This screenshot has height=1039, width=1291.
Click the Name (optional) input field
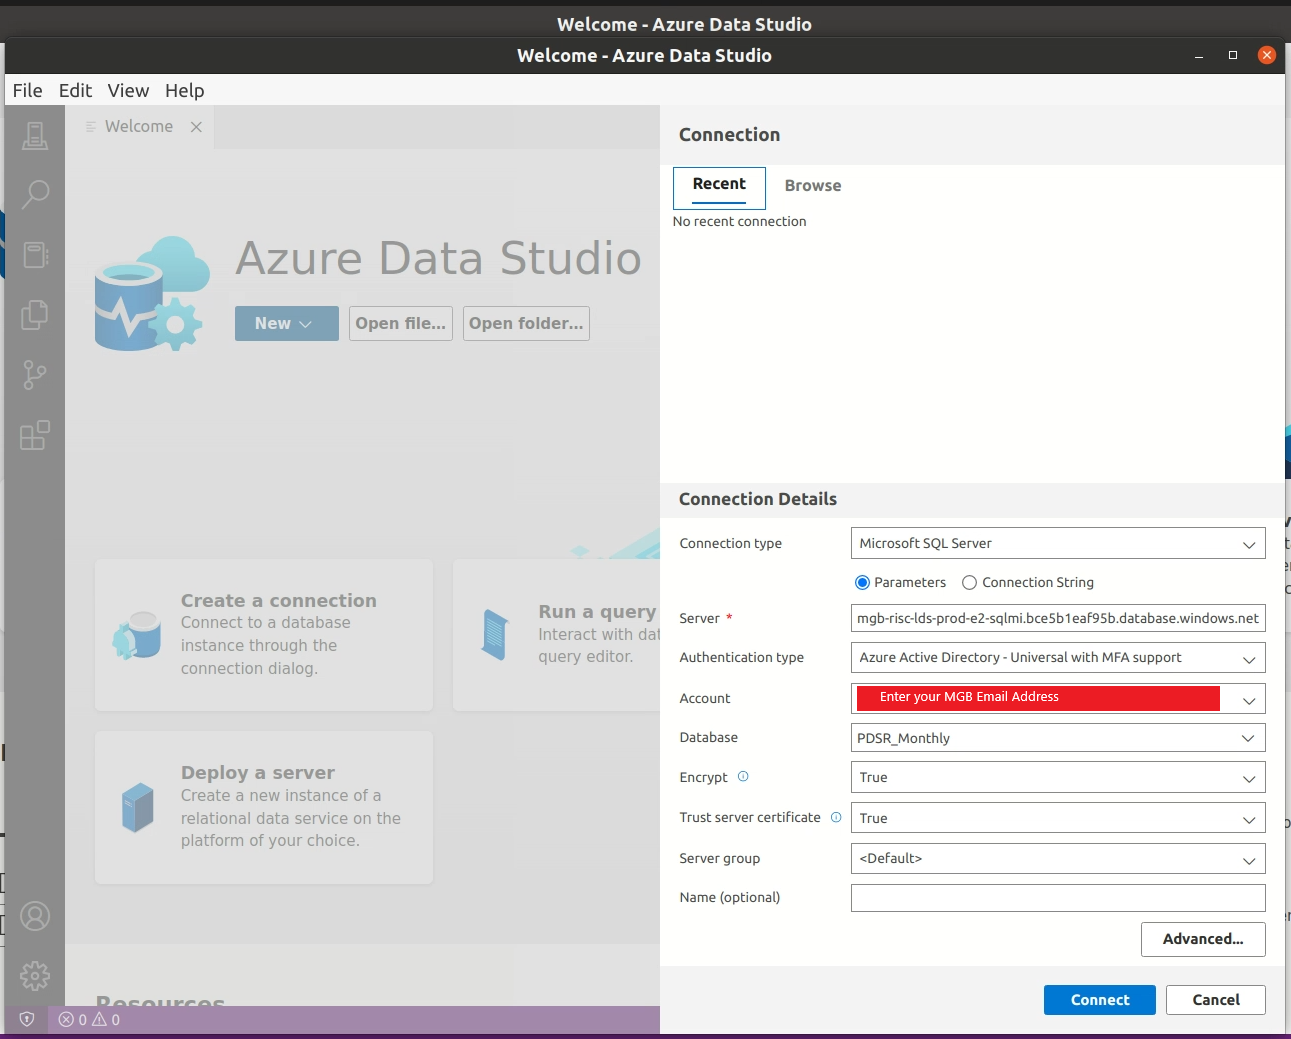tap(1058, 898)
